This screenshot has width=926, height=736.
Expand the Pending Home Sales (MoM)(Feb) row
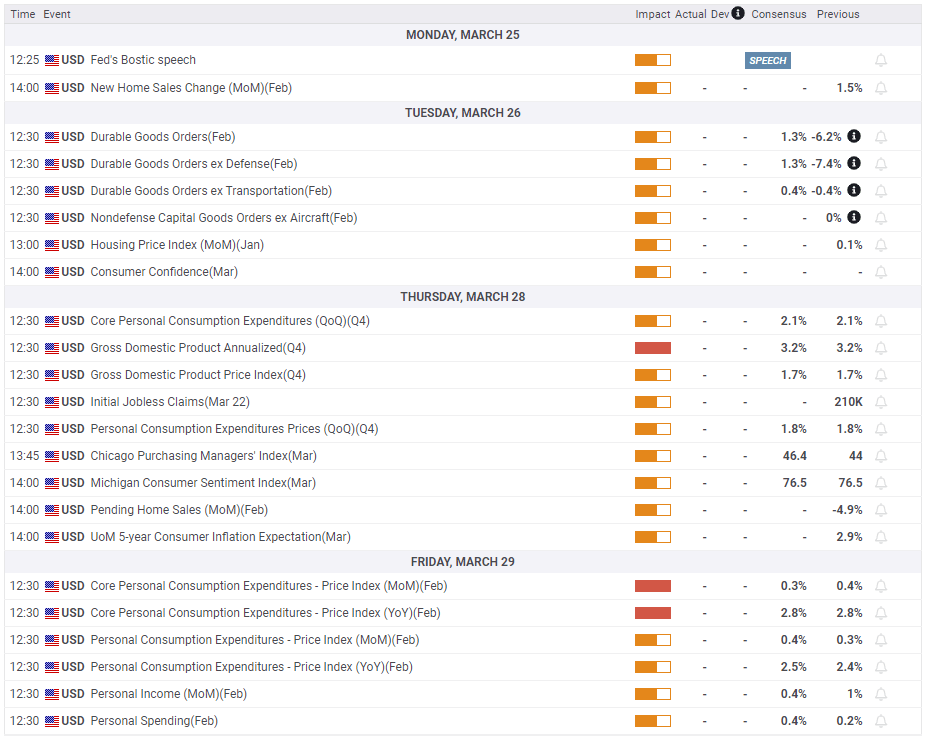179,510
